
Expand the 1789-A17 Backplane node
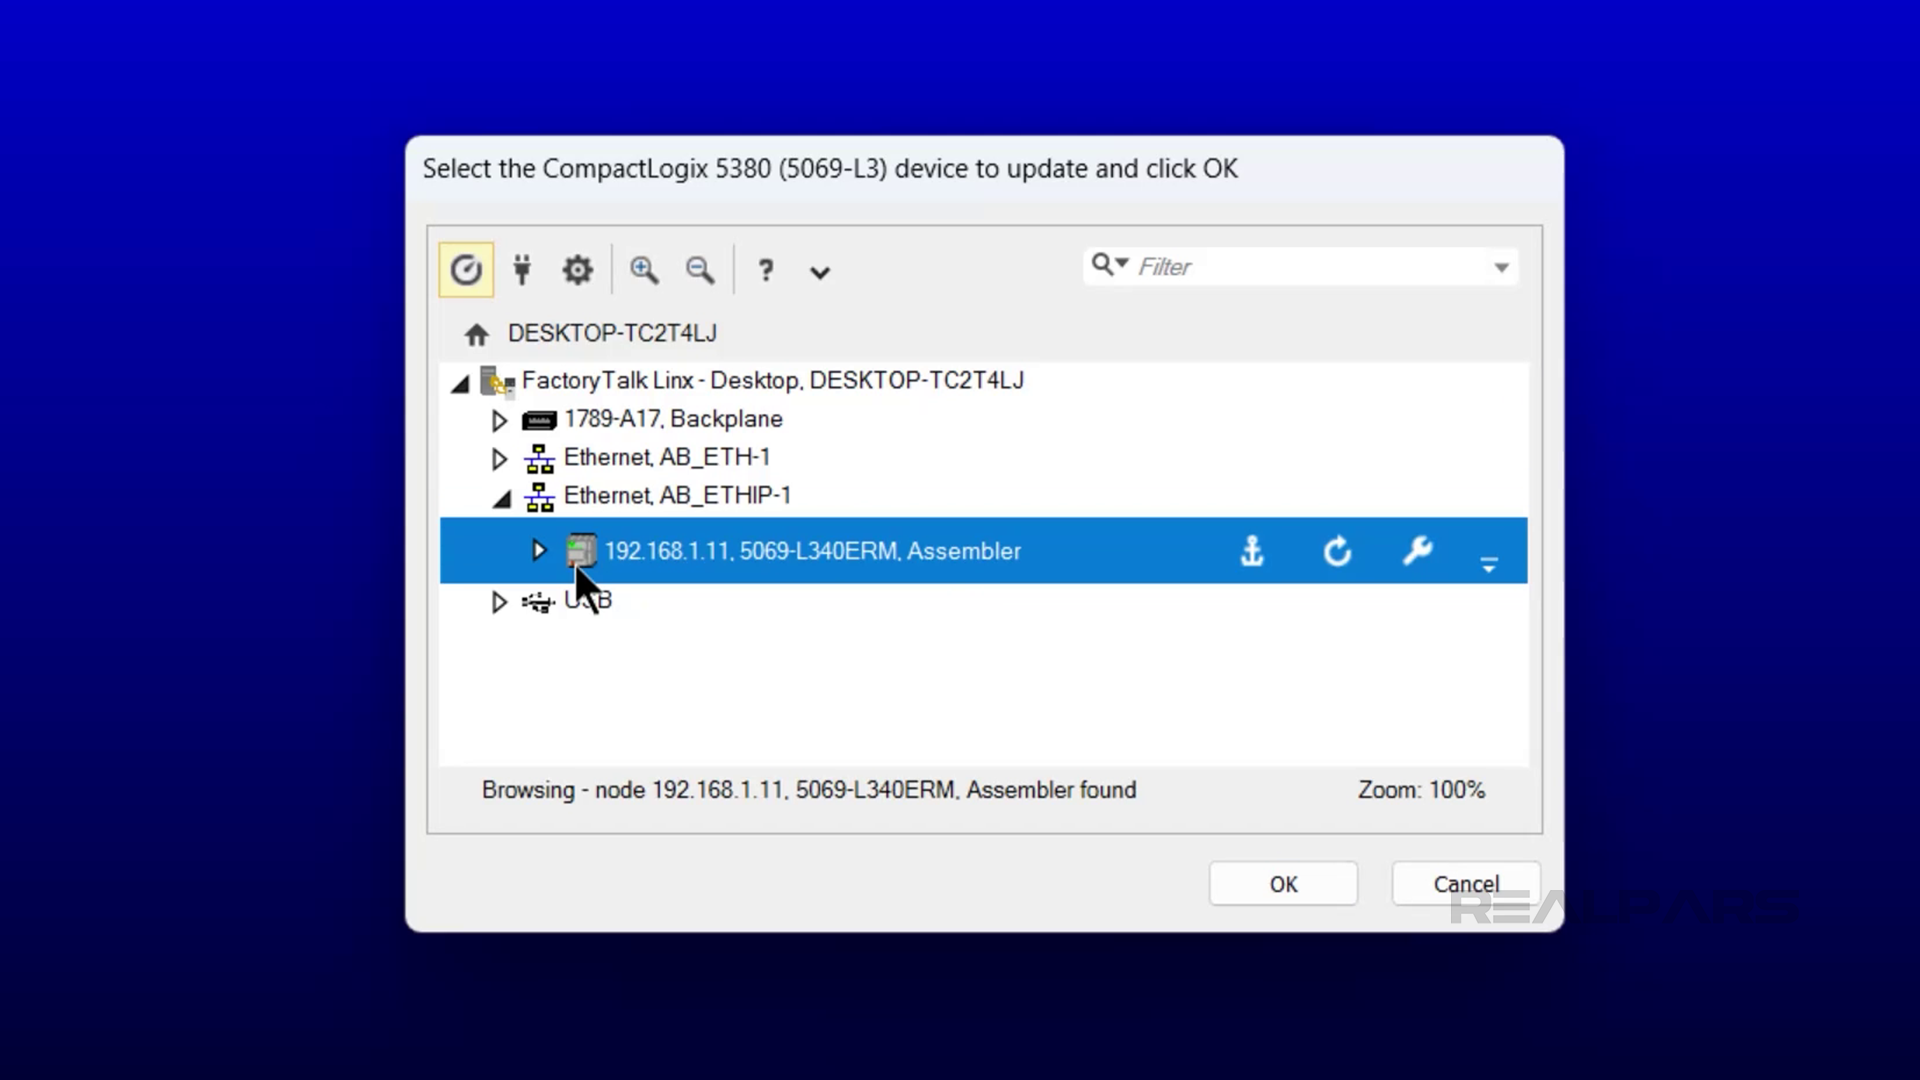499,420
